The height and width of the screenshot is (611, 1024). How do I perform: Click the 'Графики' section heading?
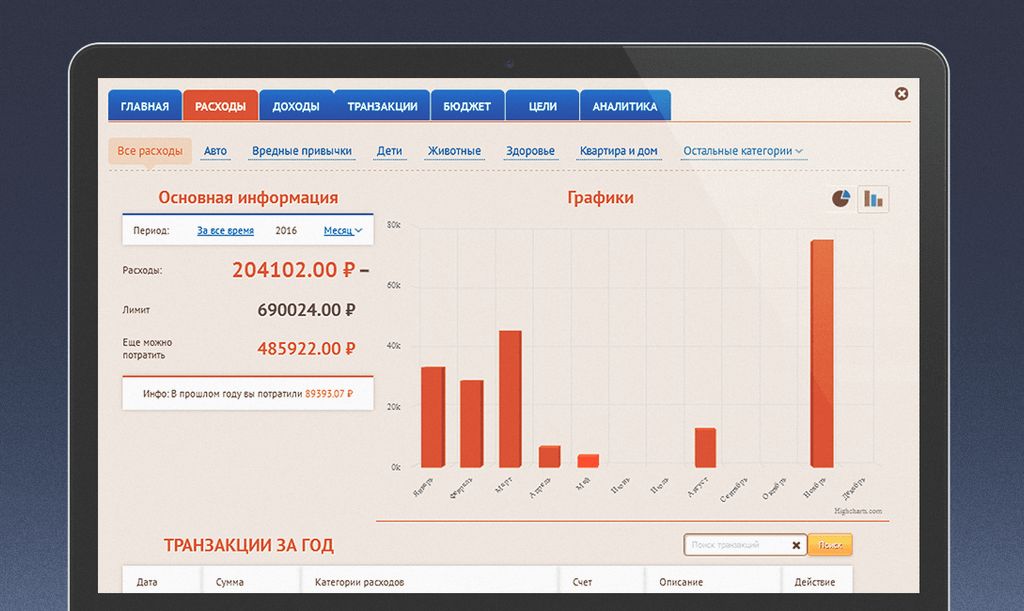(x=600, y=197)
